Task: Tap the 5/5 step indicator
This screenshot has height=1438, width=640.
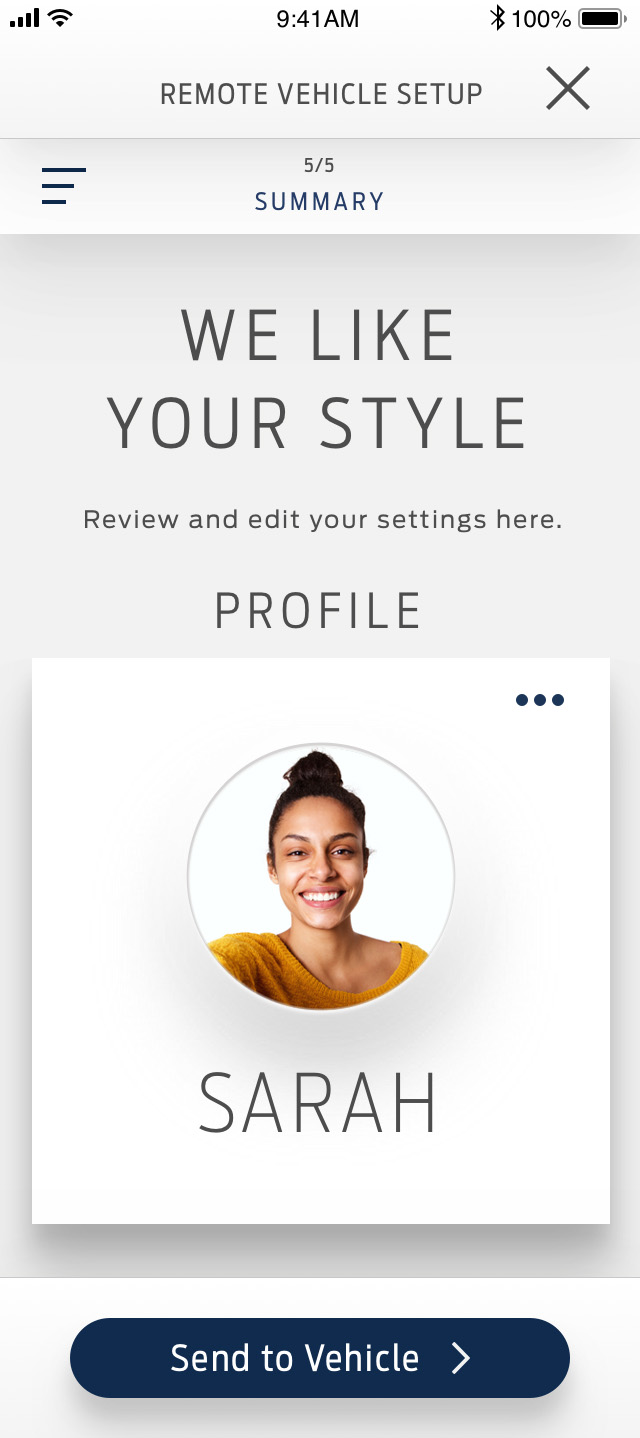Action: pos(319,166)
